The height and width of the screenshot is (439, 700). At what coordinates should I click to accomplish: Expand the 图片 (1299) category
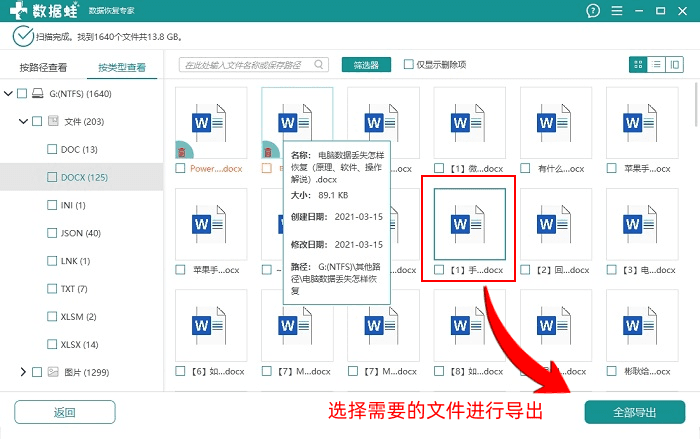click(x=23, y=372)
